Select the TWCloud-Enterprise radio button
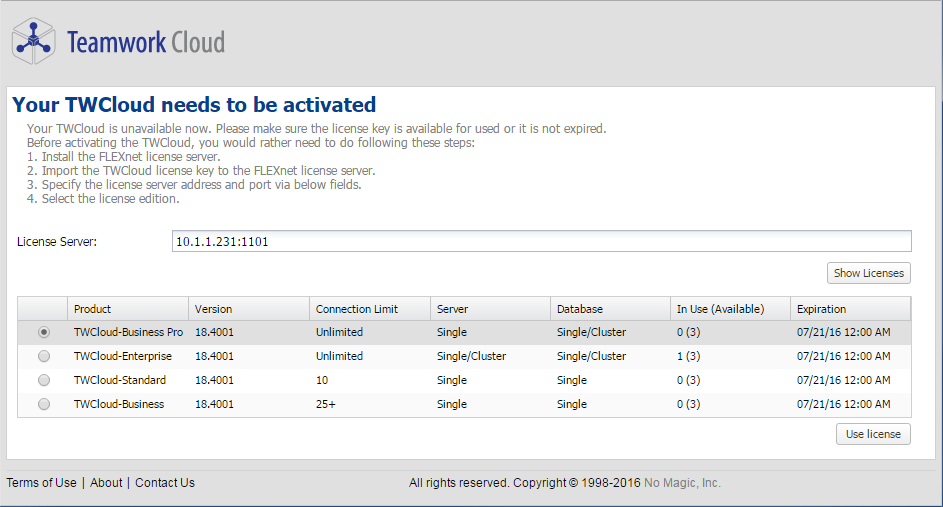 pyautogui.click(x=43, y=356)
